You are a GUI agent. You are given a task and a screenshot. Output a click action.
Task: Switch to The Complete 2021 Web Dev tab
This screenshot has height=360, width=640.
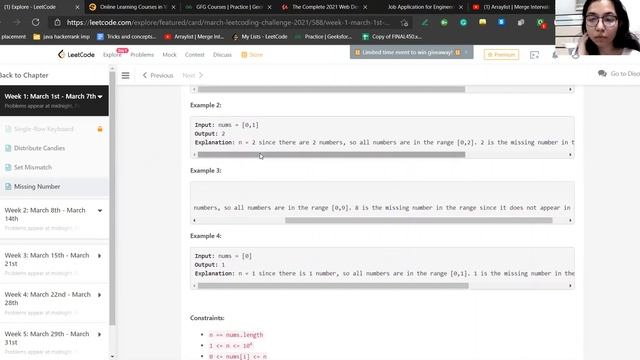tap(324, 7)
